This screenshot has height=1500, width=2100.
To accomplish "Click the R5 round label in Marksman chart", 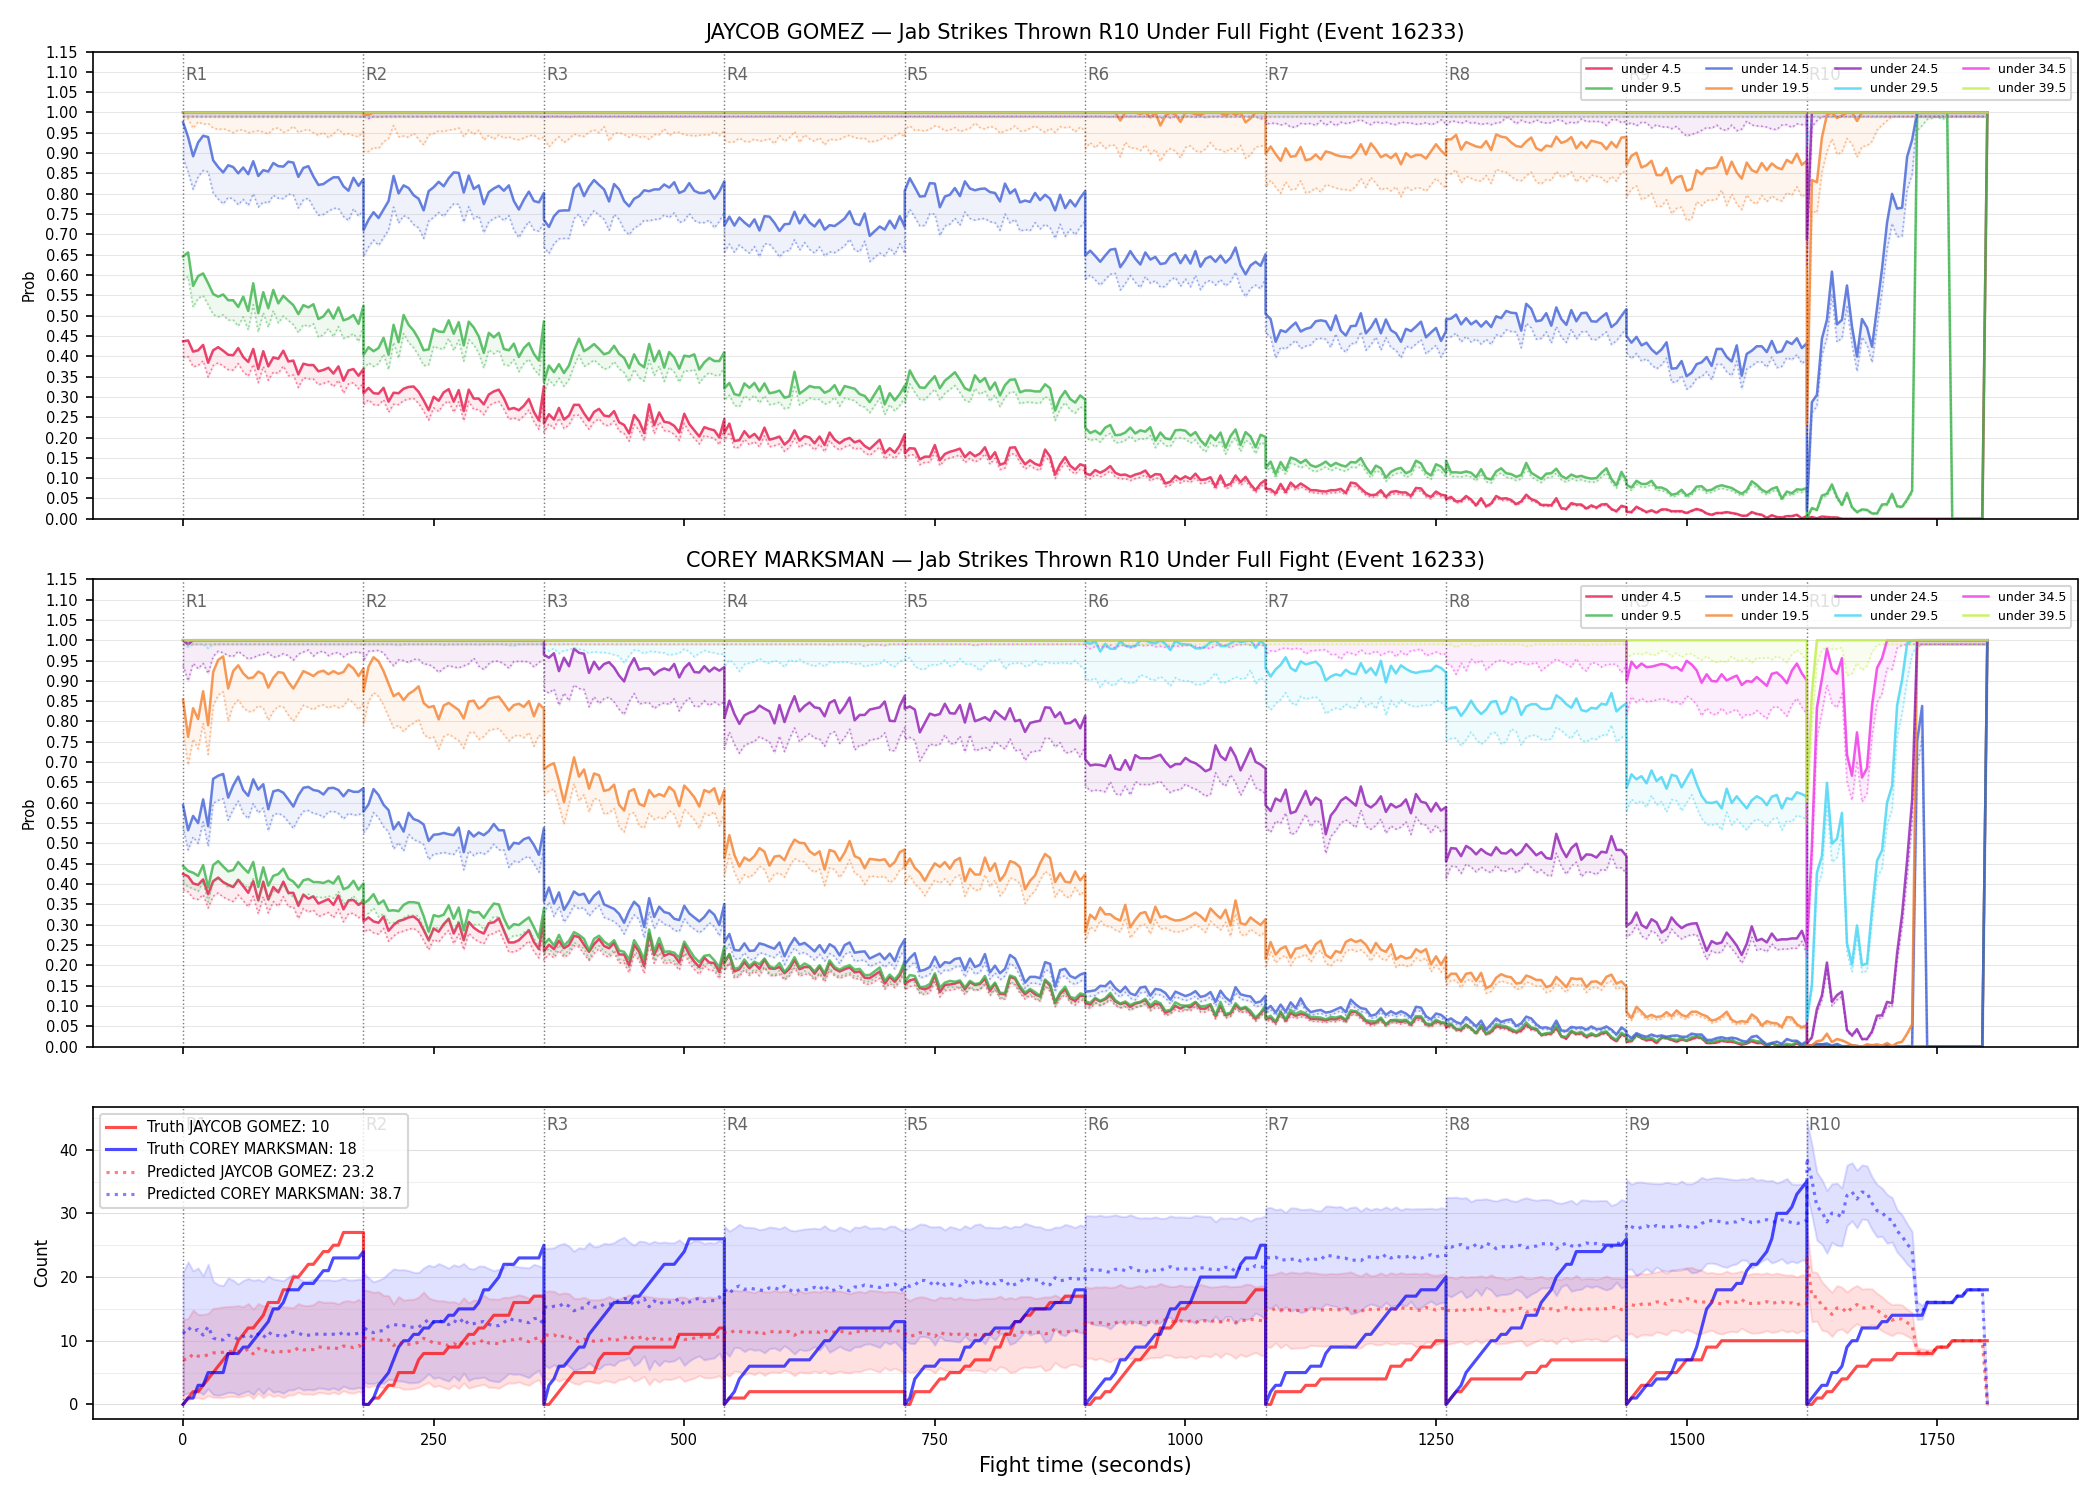I will 917,601.
